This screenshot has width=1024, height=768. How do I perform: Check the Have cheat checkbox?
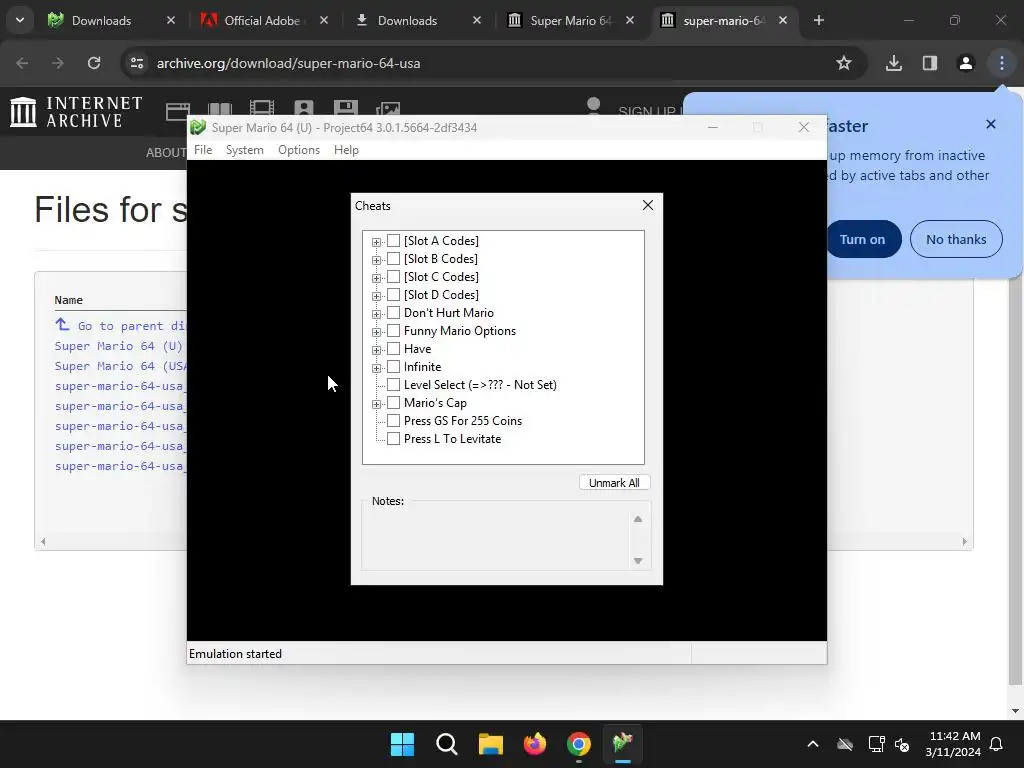(394, 348)
